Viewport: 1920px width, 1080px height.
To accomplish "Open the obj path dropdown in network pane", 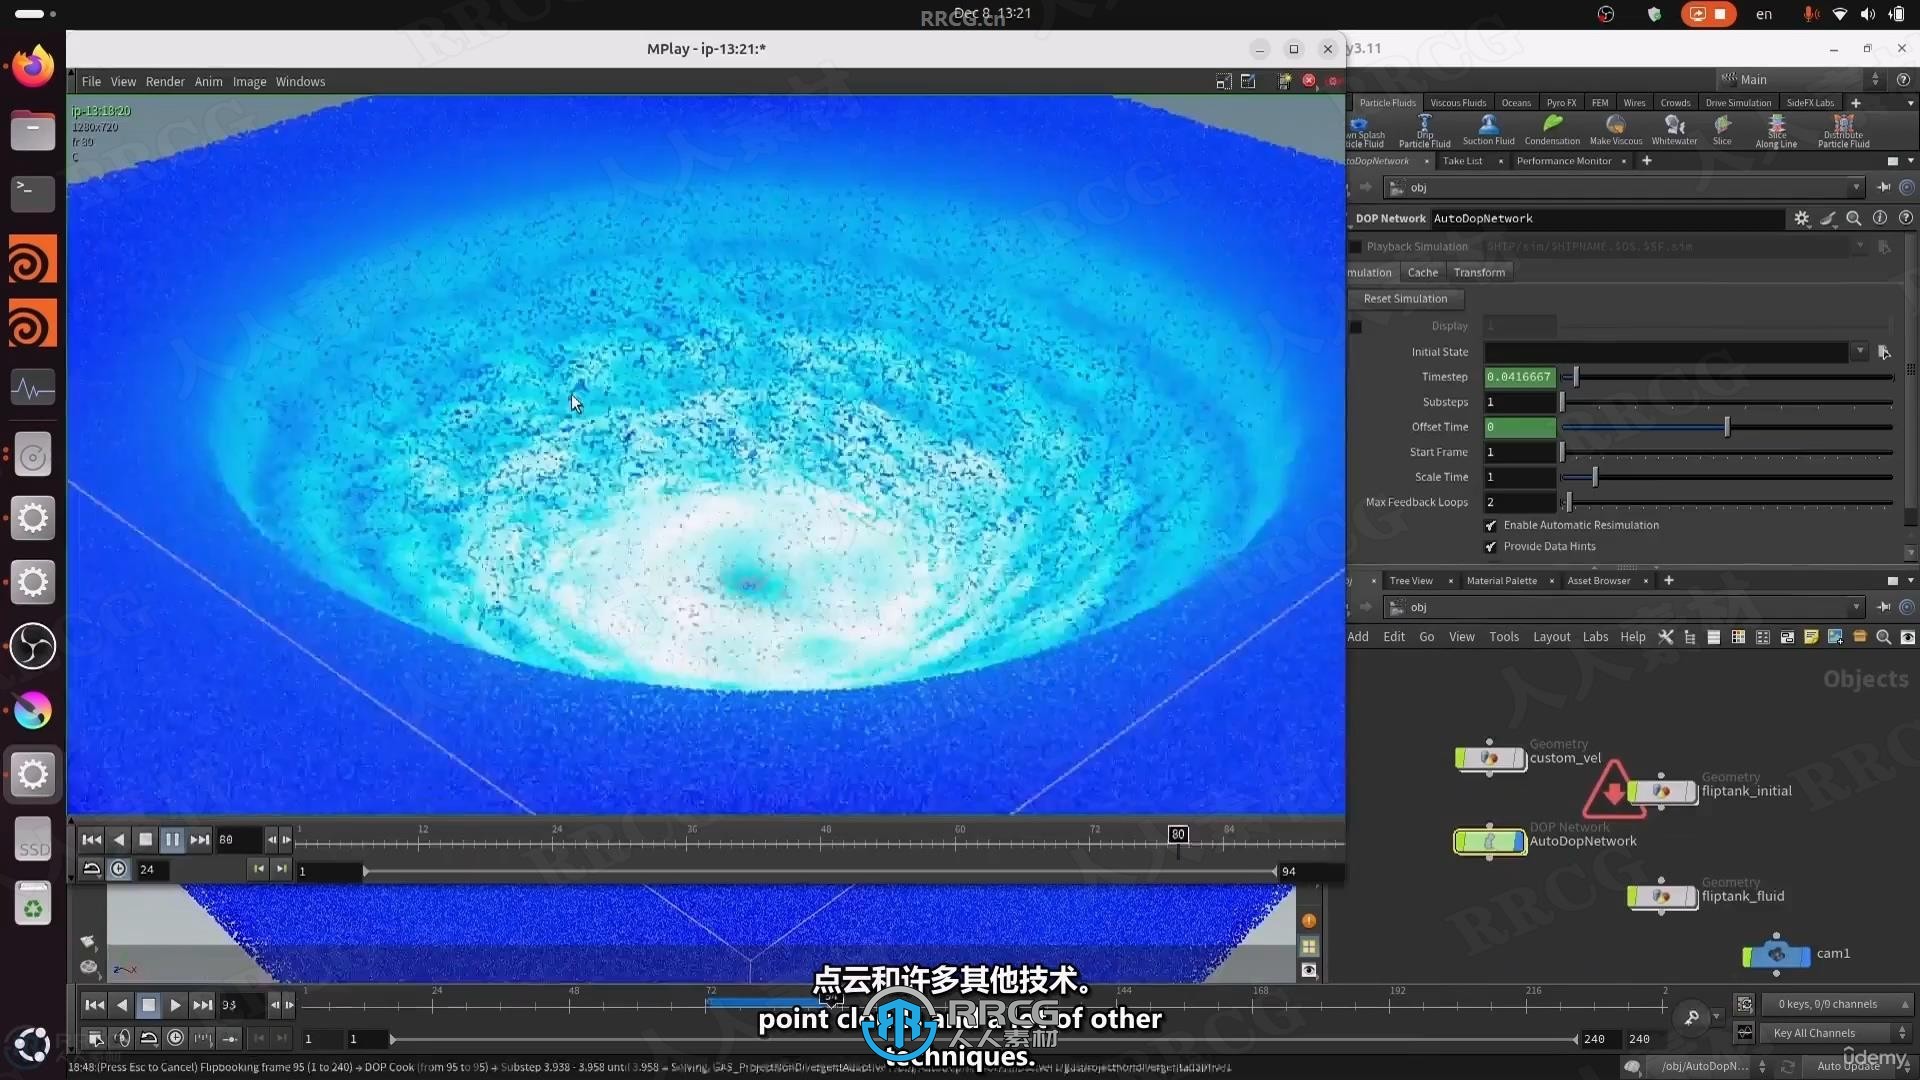I will (1856, 607).
